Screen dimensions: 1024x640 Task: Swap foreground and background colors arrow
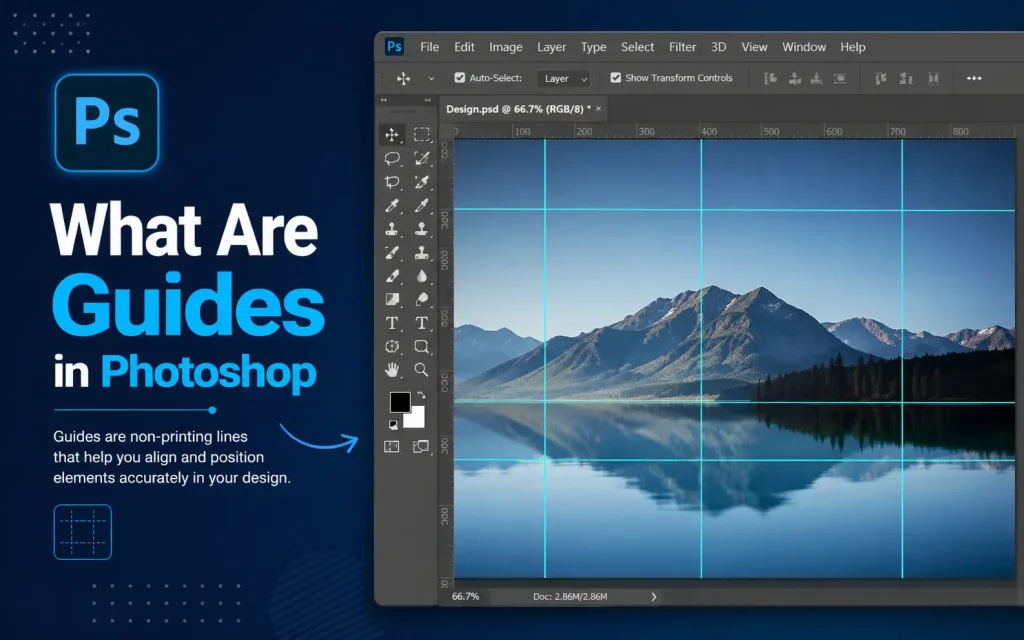(421, 395)
